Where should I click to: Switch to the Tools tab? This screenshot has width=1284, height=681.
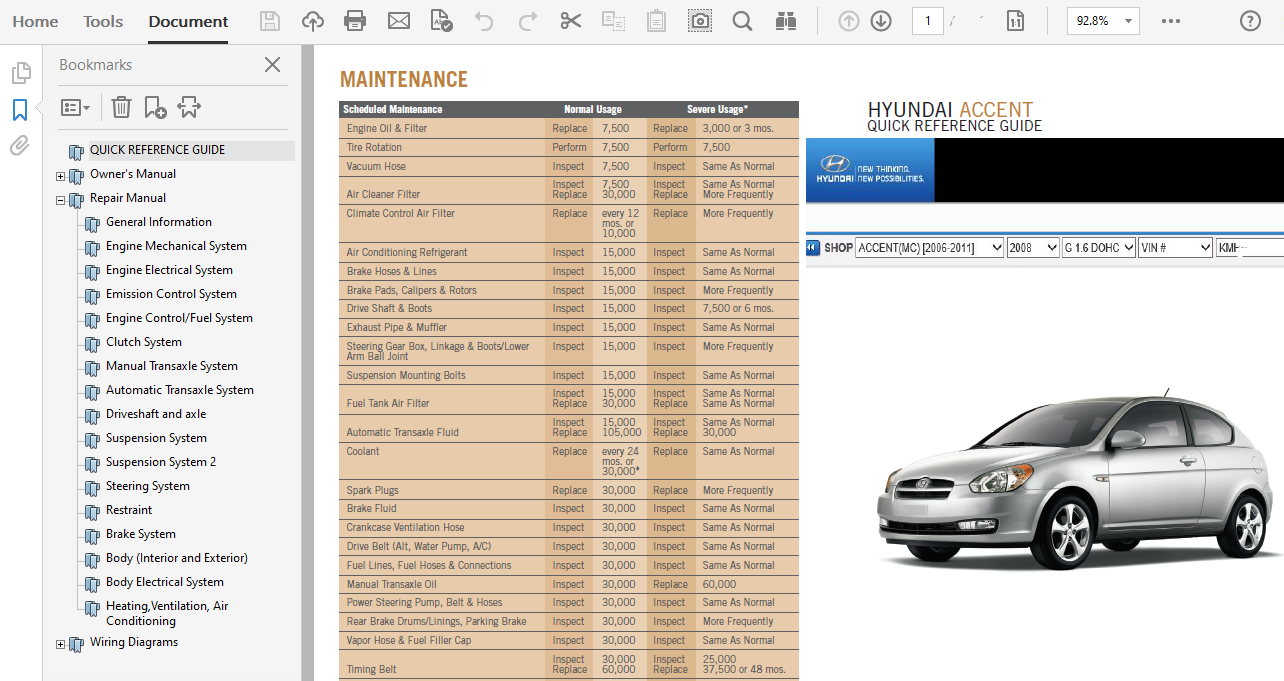102,21
